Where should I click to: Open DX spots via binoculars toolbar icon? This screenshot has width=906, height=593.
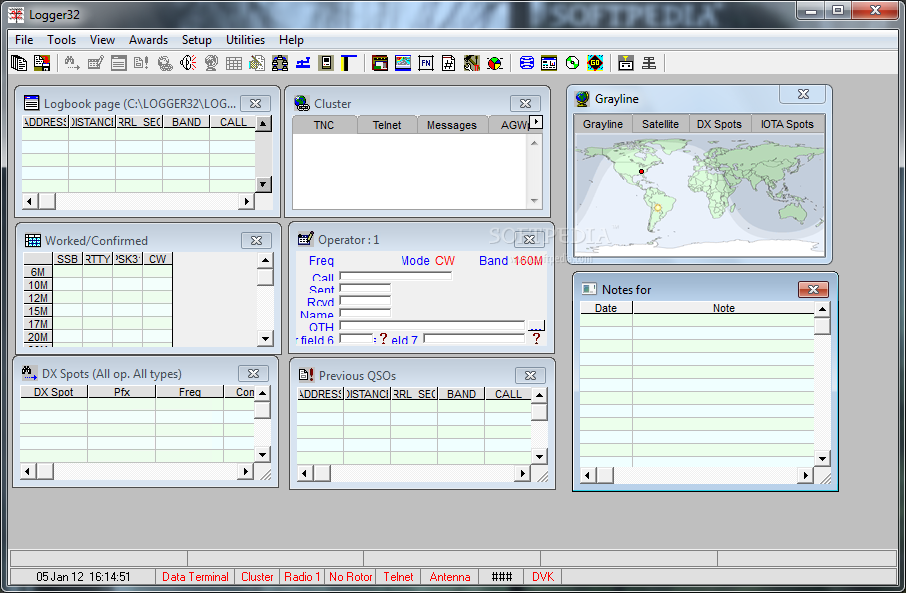[x=72, y=63]
